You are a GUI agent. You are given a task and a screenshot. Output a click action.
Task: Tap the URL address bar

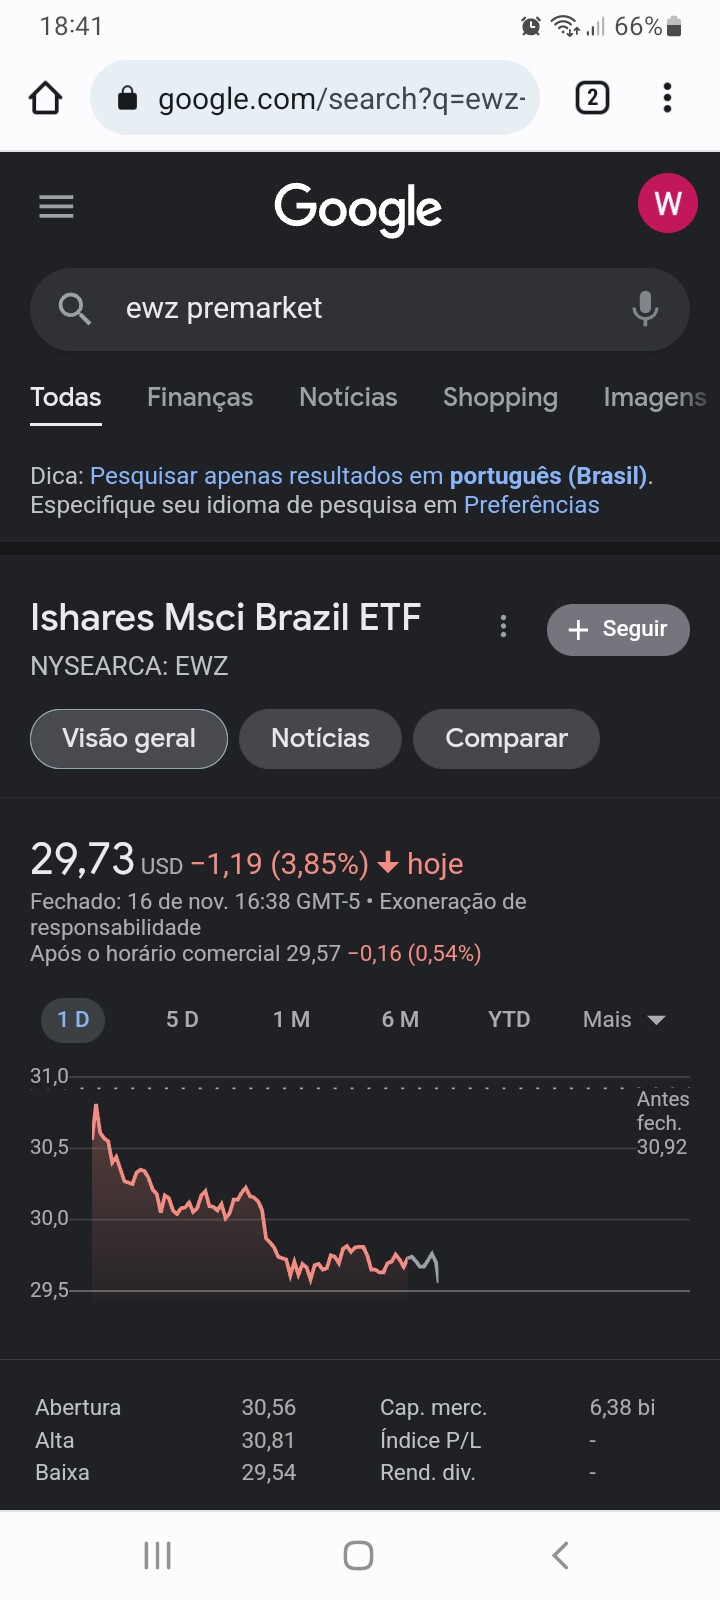pos(315,98)
